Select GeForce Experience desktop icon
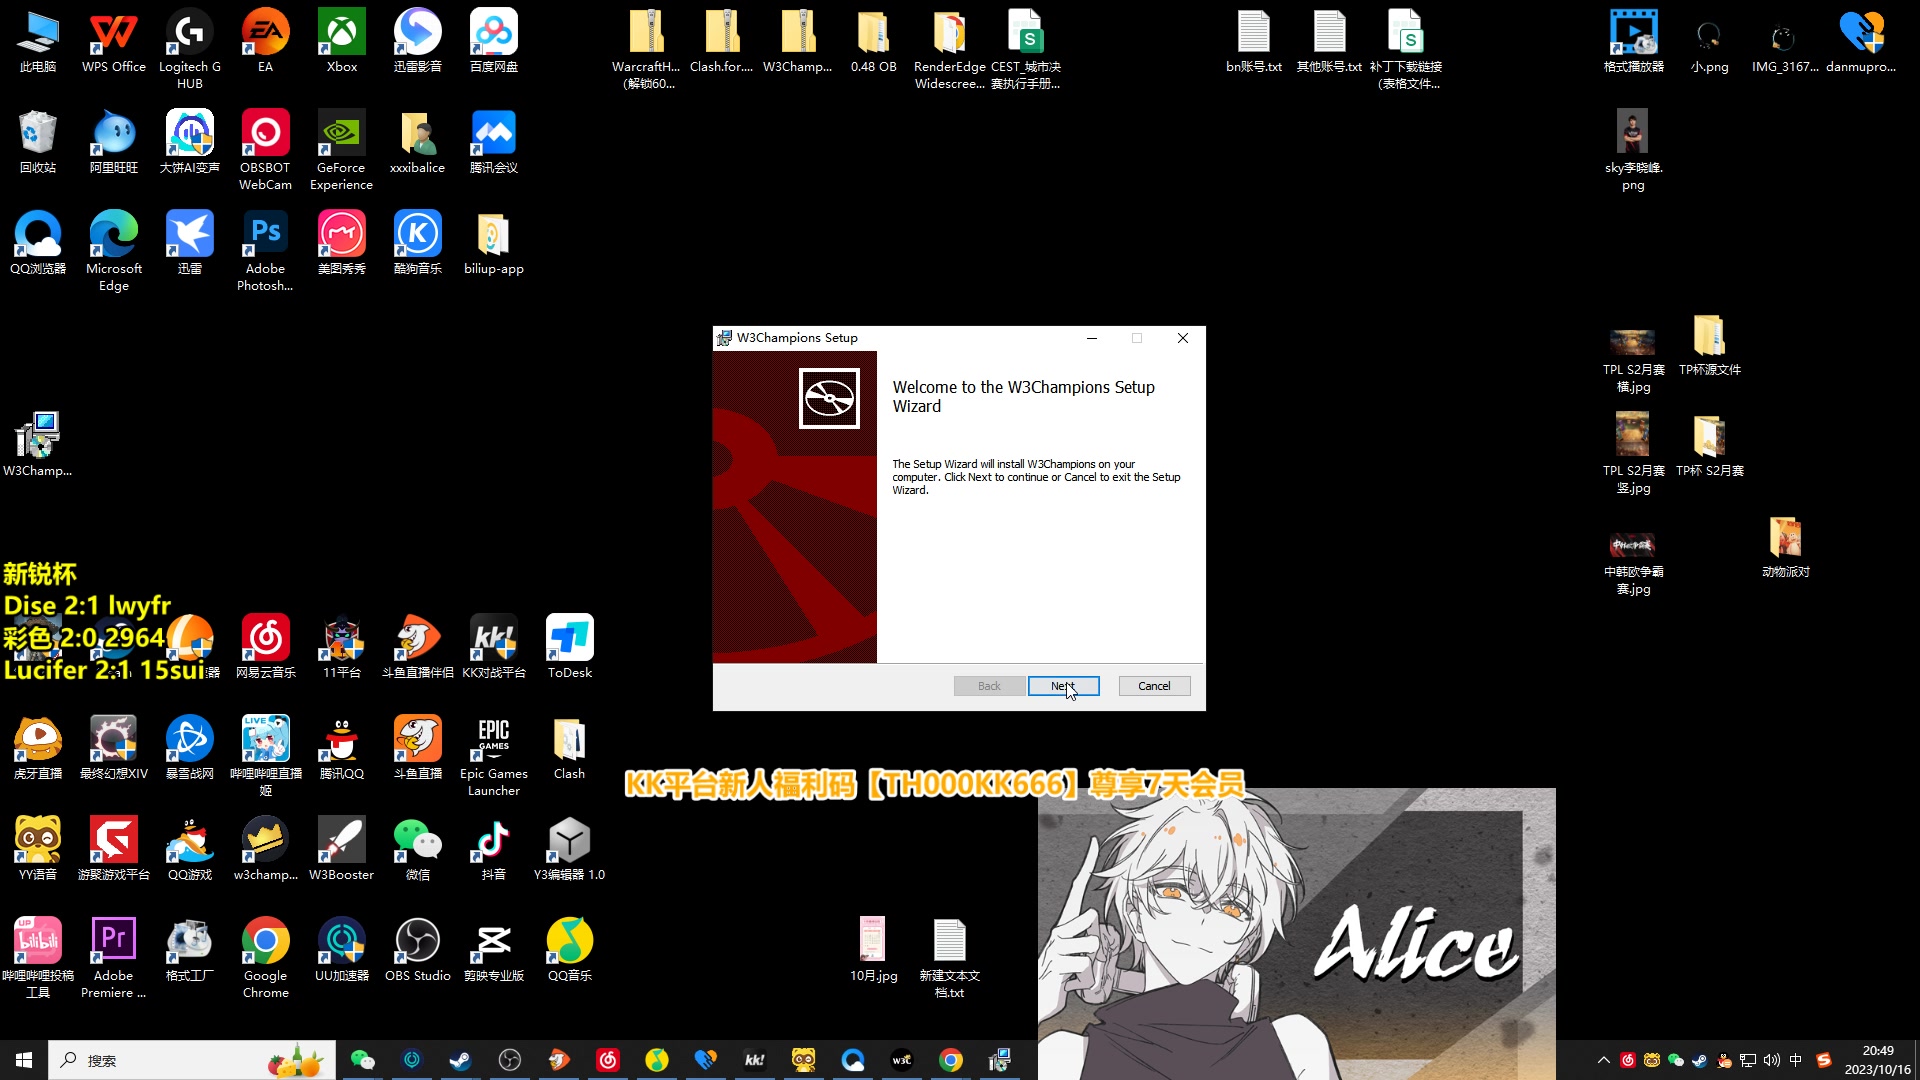 (342, 151)
